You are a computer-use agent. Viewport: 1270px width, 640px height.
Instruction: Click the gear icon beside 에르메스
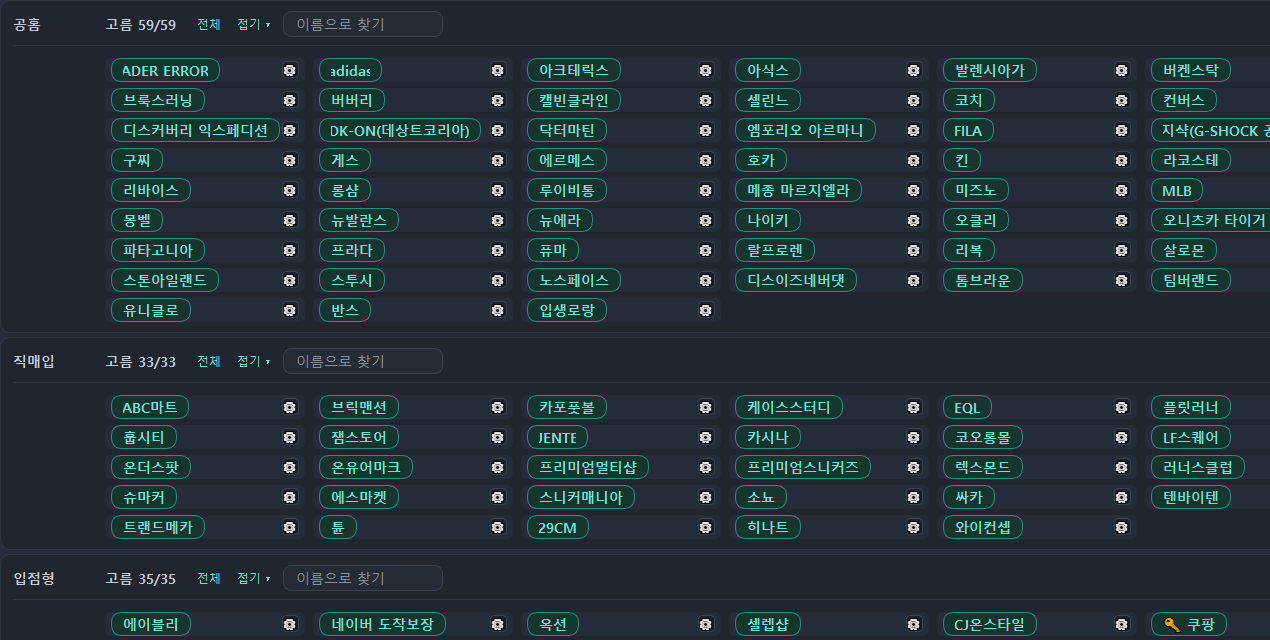[x=706, y=160]
